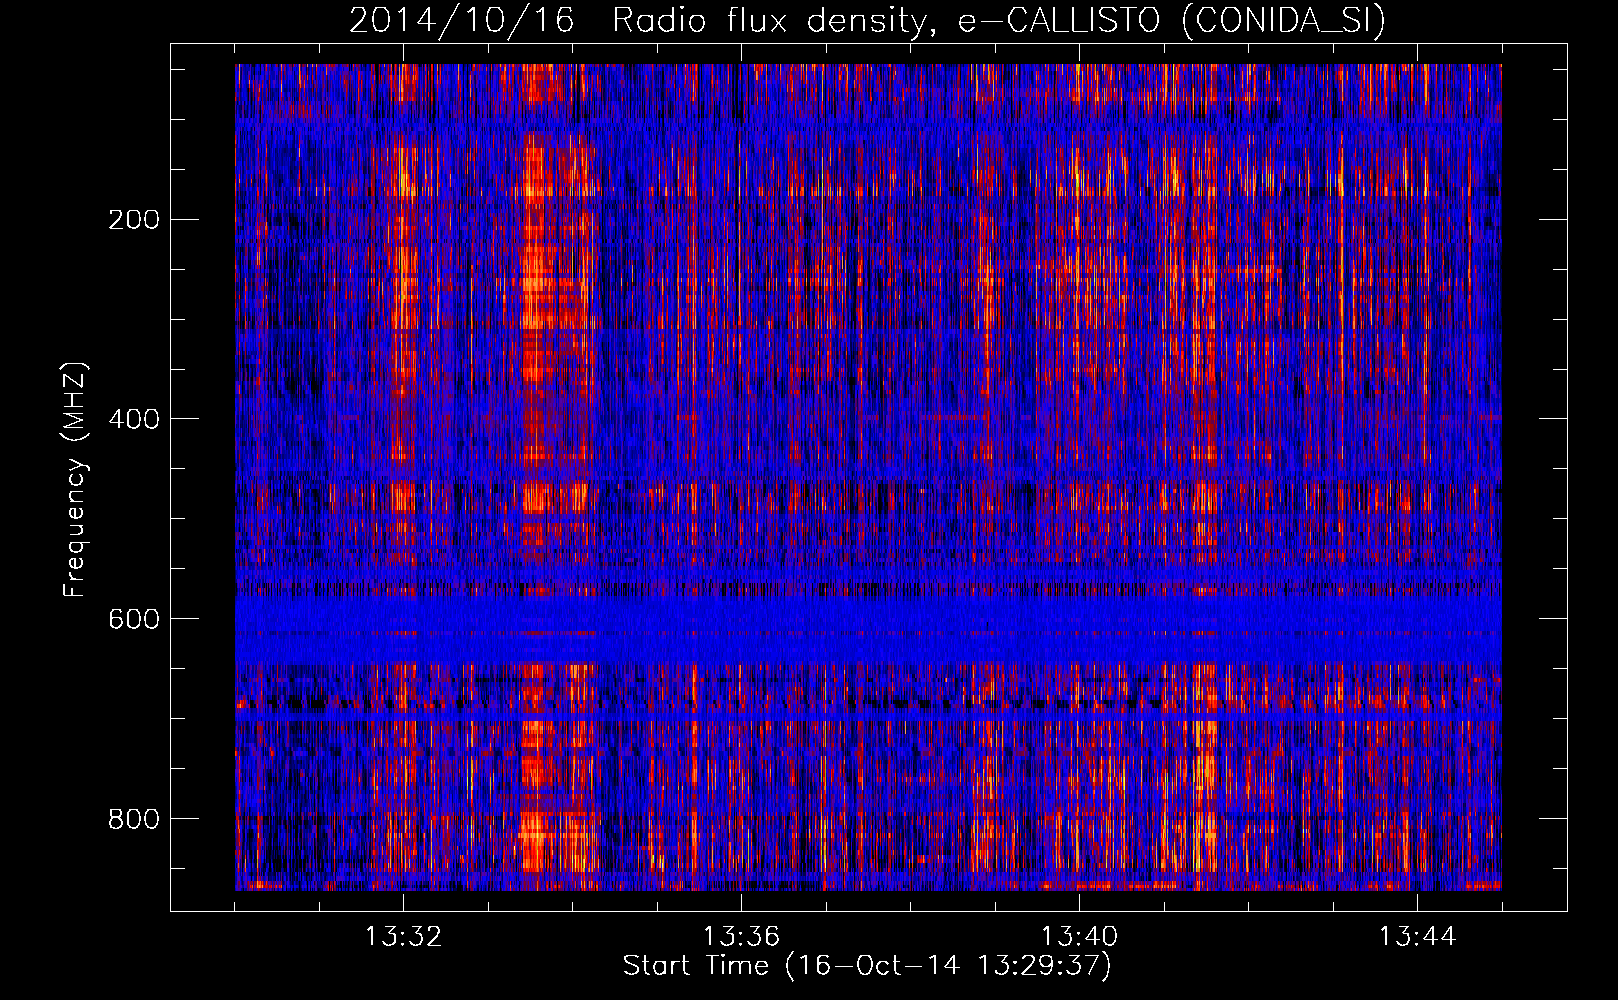The width and height of the screenshot is (1618, 1000).
Task: Click the 13:44 time tick label
Action: [1417, 937]
